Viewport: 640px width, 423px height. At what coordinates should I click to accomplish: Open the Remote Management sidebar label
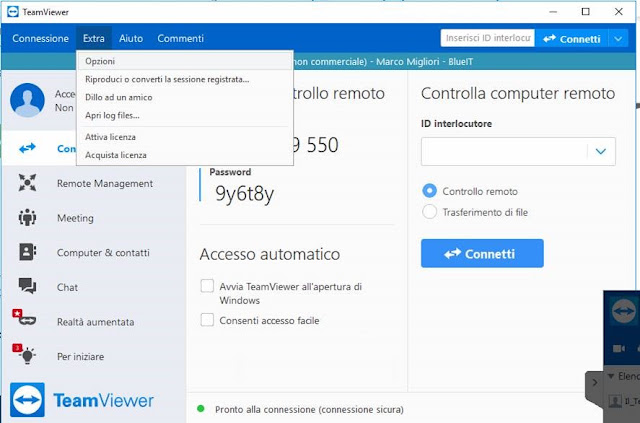[x=105, y=183]
